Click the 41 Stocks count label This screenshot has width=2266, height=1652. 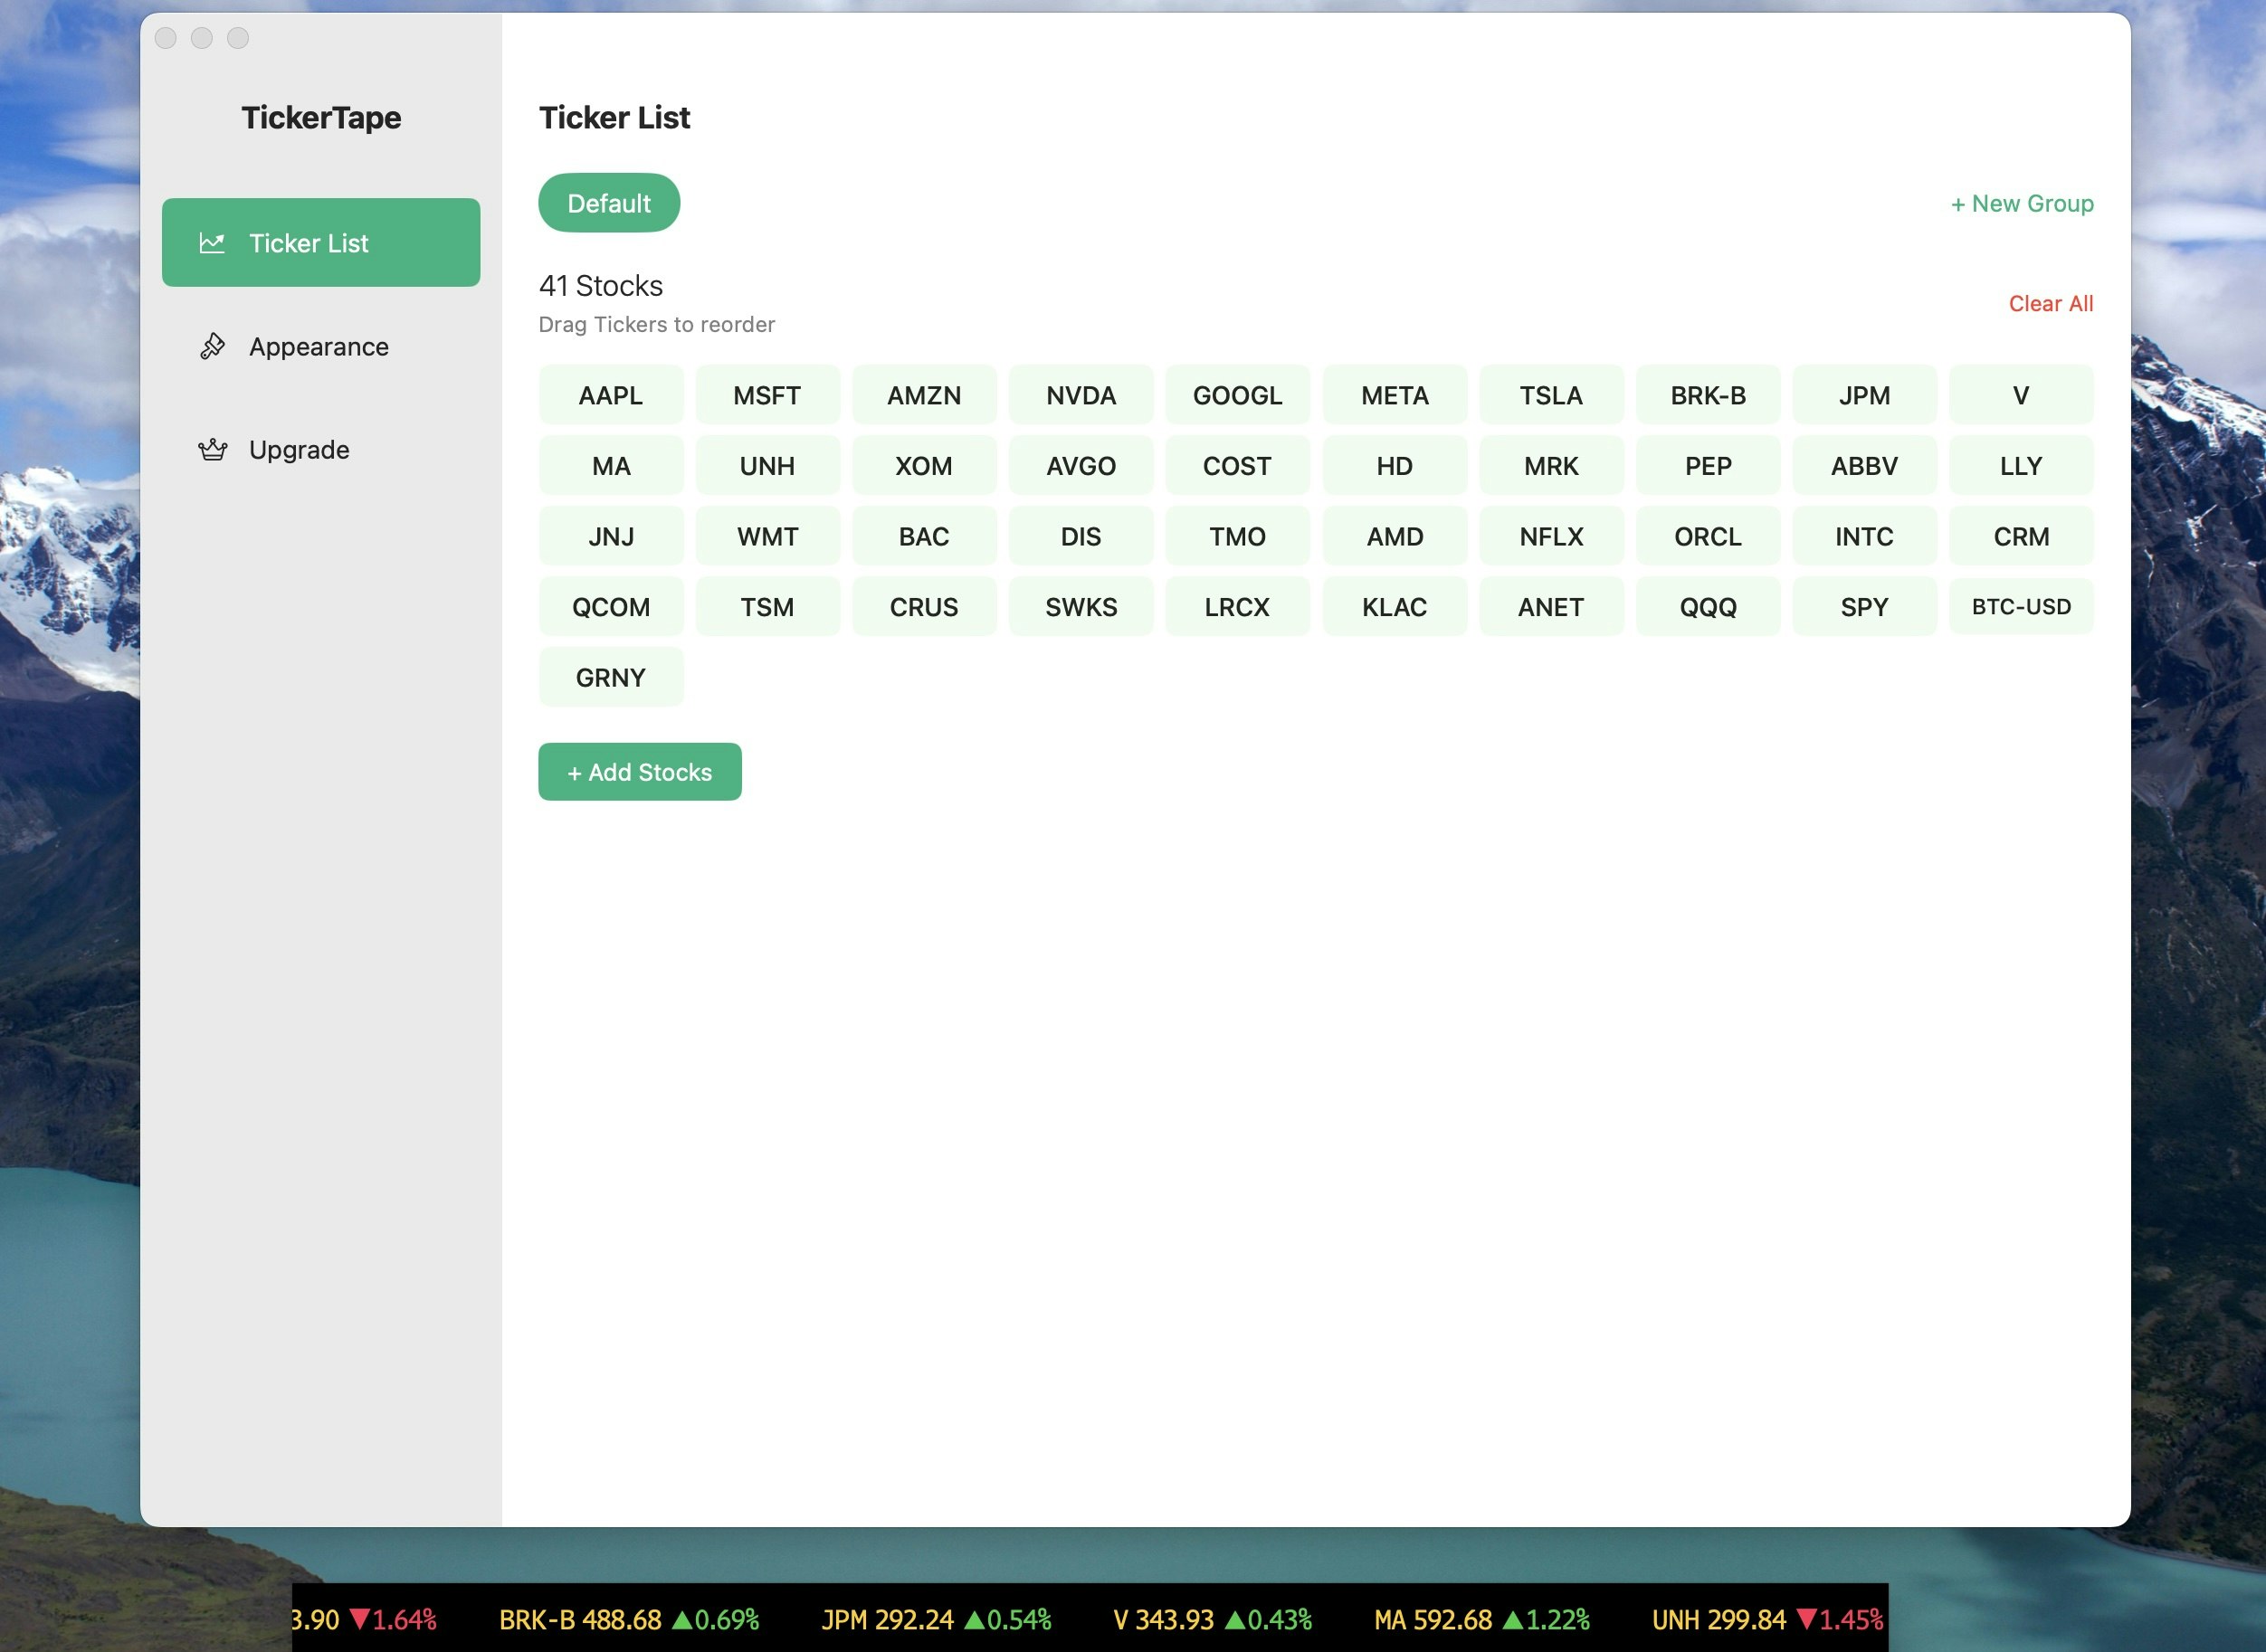click(x=601, y=286)
